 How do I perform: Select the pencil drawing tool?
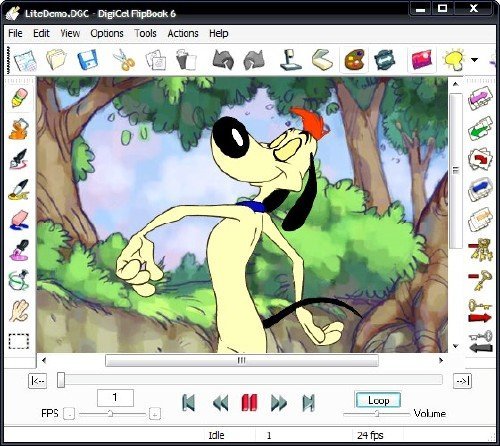(19, 98)
